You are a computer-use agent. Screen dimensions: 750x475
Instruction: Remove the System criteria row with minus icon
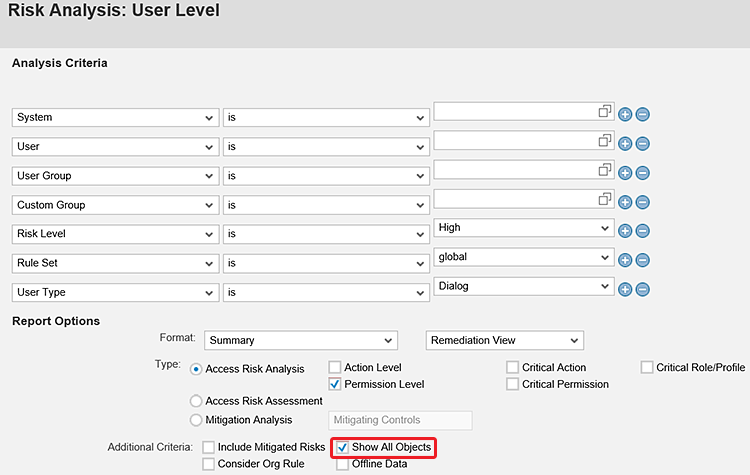pyautogui.click(x=642, y=115)
